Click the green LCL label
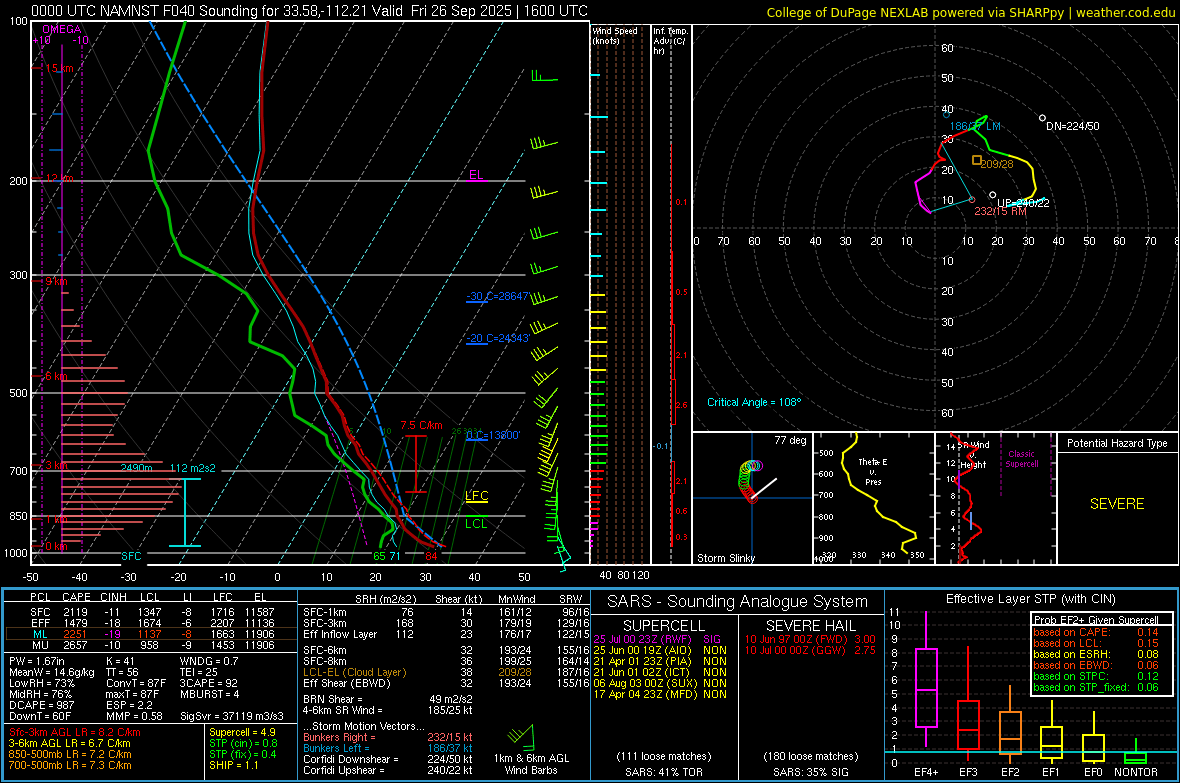1180x783 pixels. click(476, 523)
